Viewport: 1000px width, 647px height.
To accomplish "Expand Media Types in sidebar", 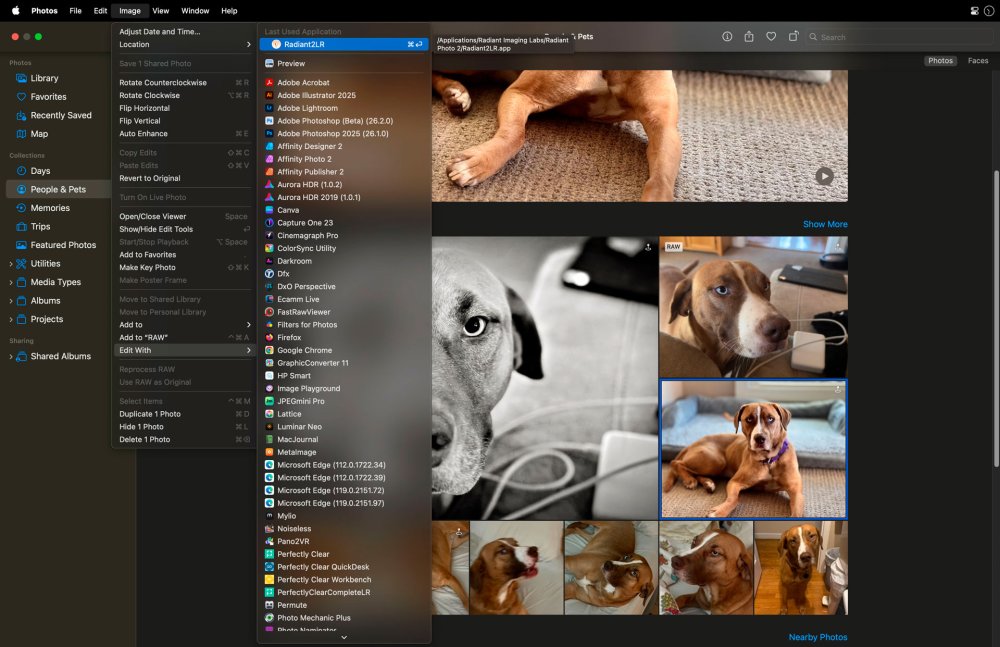I will coord(11,282).
